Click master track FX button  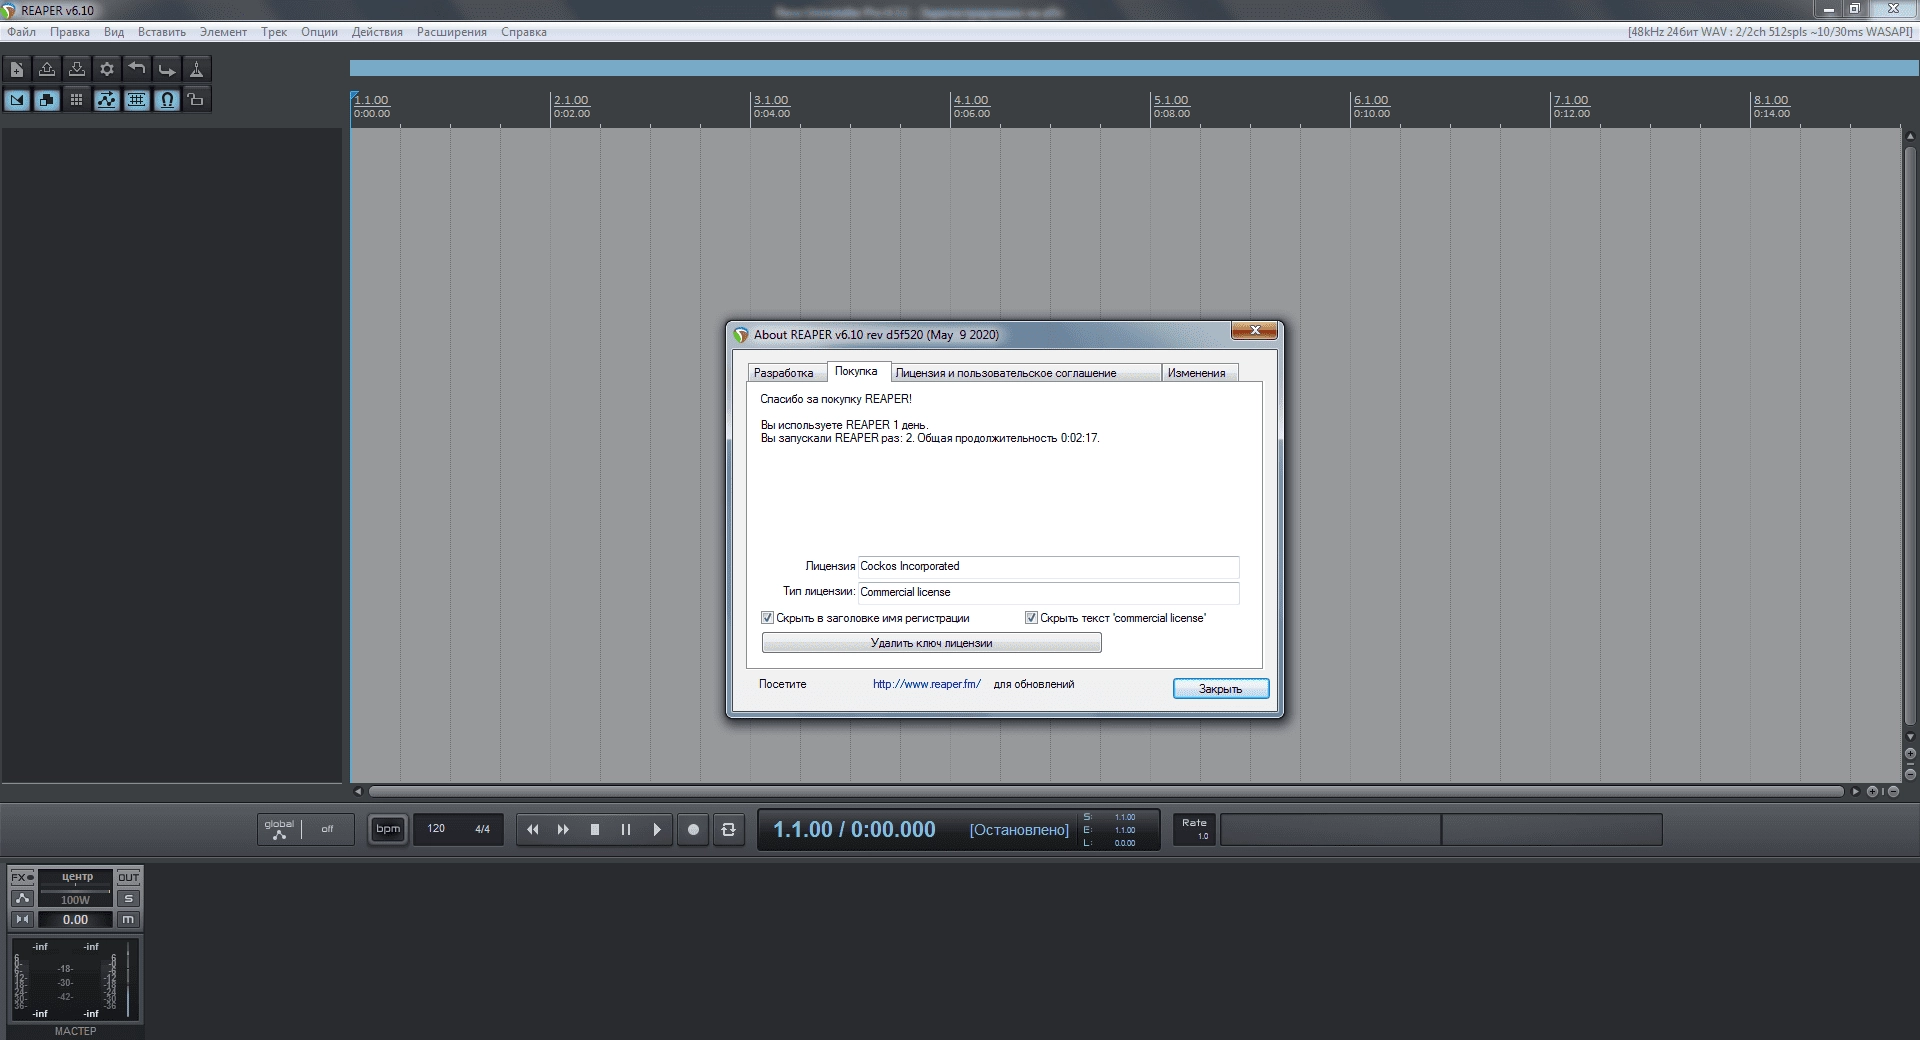22,877
